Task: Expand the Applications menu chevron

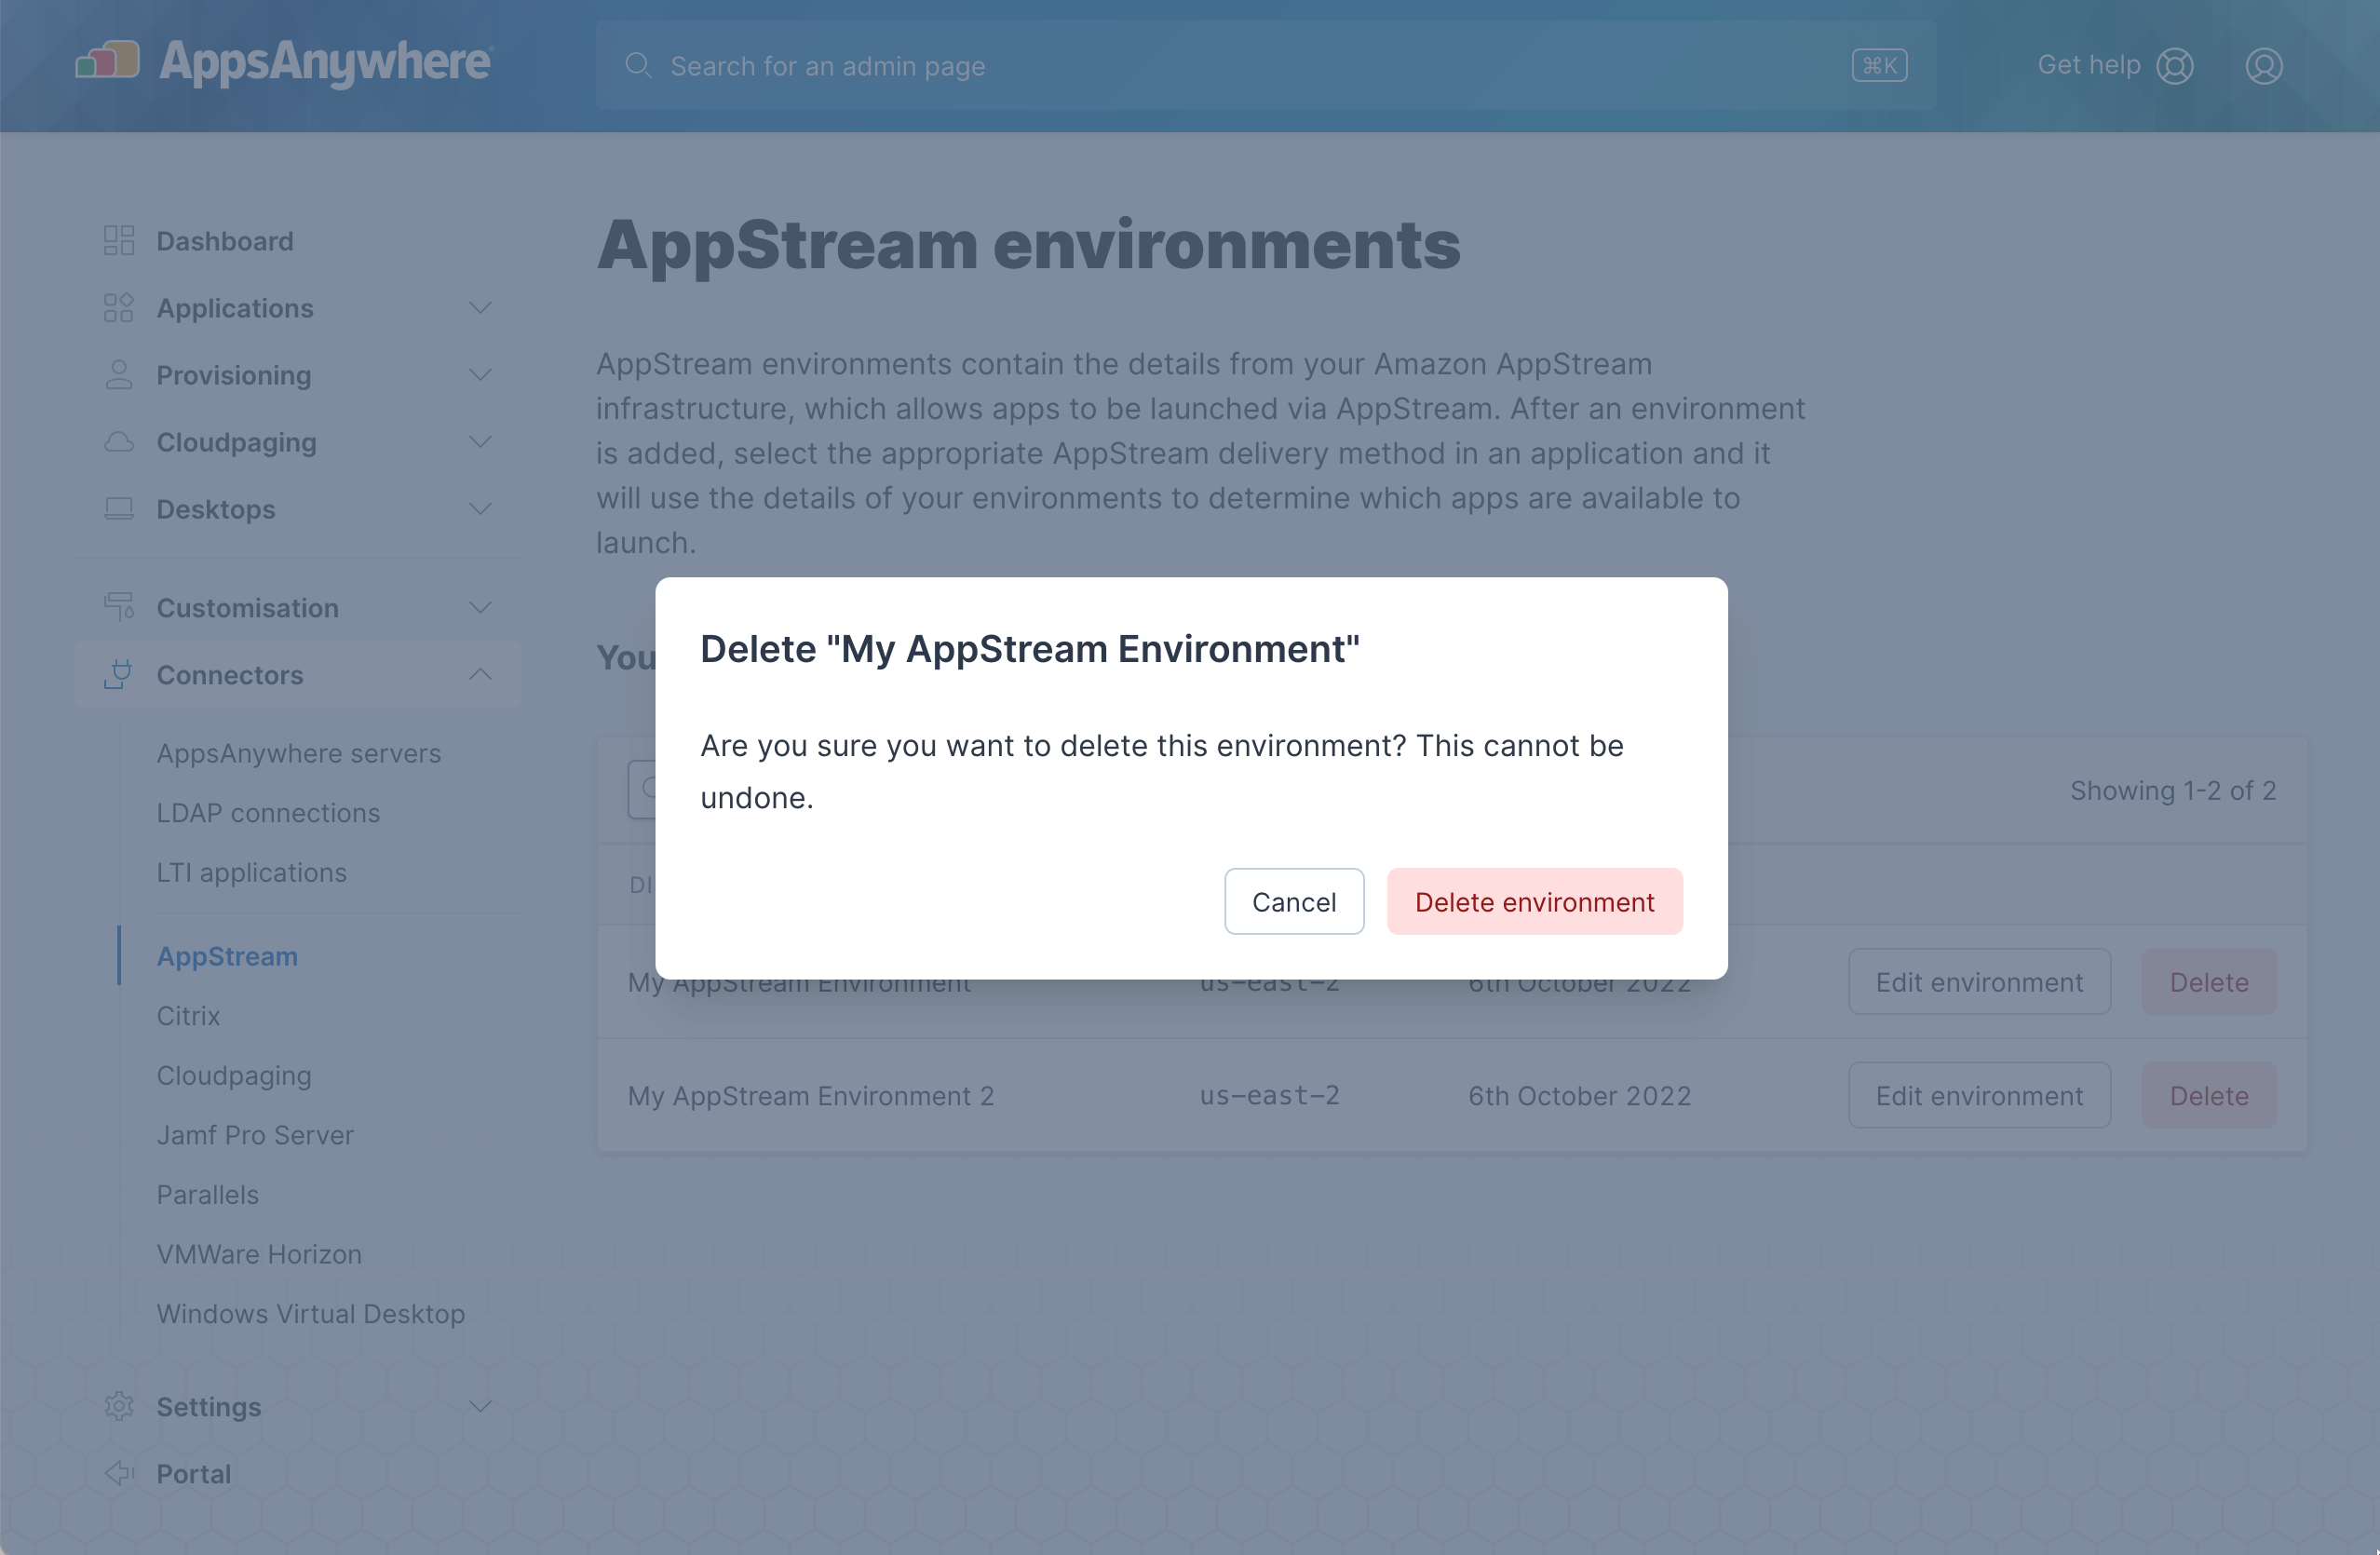Action: tap(480, 308)
